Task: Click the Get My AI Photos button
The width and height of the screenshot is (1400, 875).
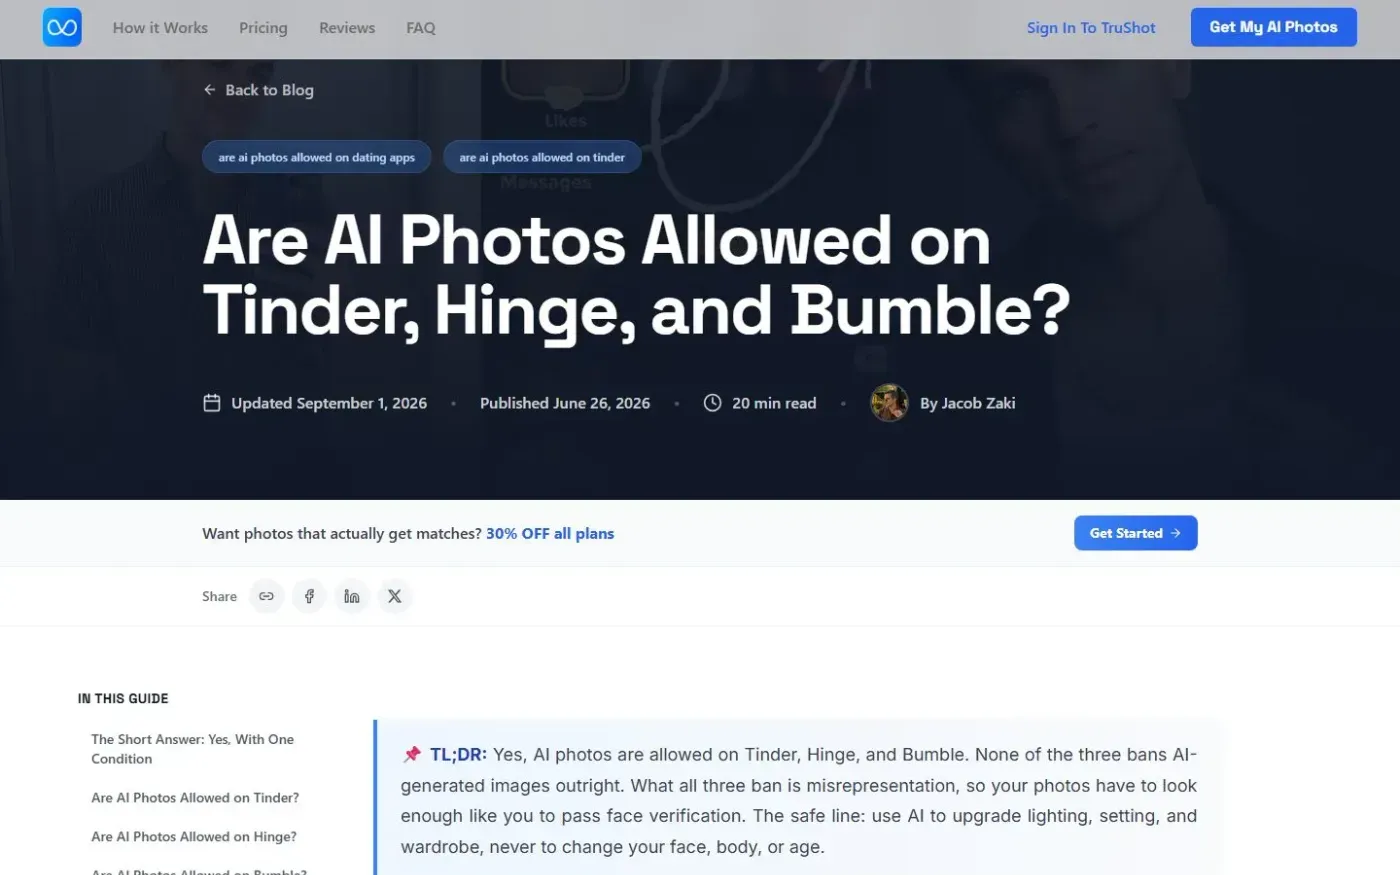Action: pos(1273,27)
